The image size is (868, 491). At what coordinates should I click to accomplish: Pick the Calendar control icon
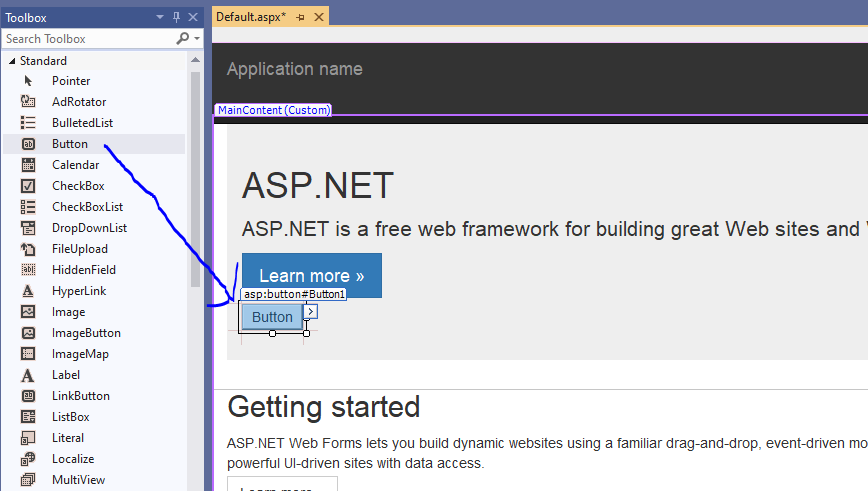28,165
